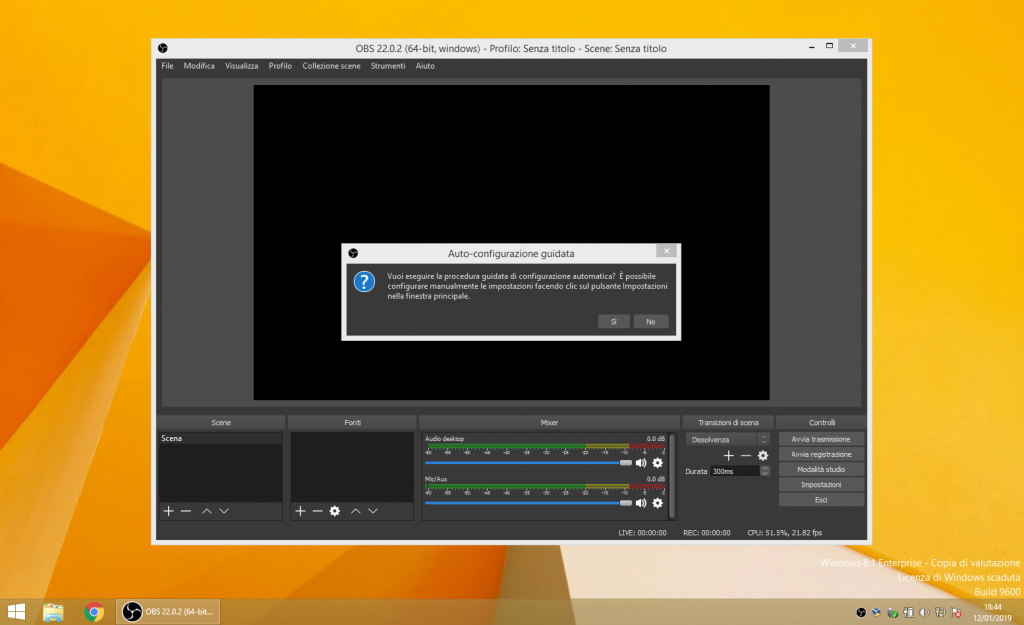This screenshot has height=625, width=1024.
Task: Open Impostazioni from the Controlli panel
Action: click(821, 485)
